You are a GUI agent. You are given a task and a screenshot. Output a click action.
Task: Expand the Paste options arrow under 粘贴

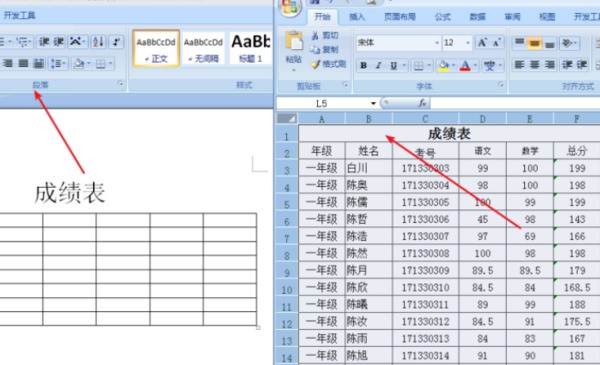click(x=293, y=70)
